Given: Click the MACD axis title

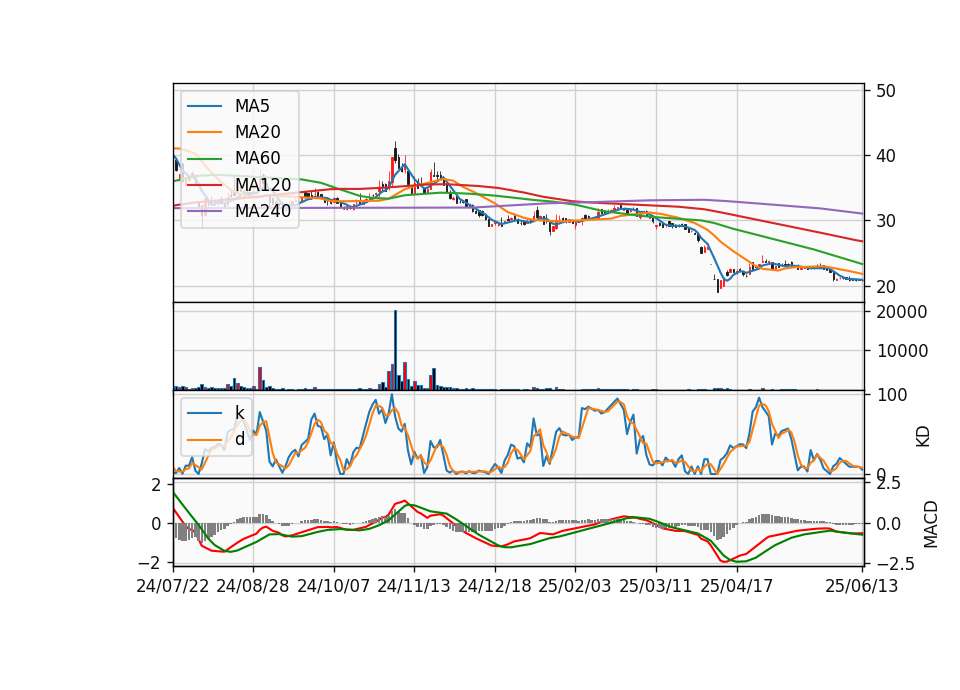Looking at the screenshot, I should click(931, 524).
